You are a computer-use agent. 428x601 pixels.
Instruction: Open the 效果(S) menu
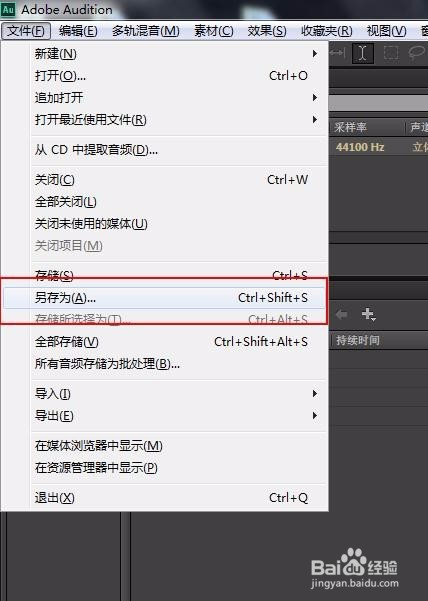(x=267, y=31)
